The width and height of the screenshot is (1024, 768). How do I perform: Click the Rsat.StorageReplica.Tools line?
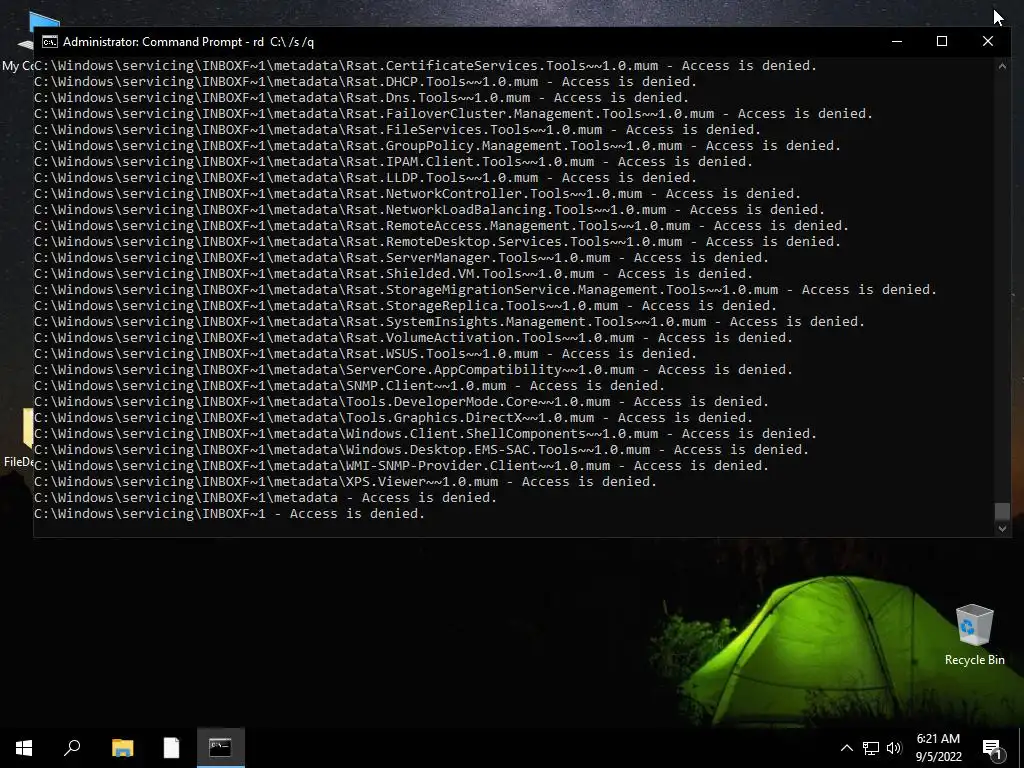point(406,306)
